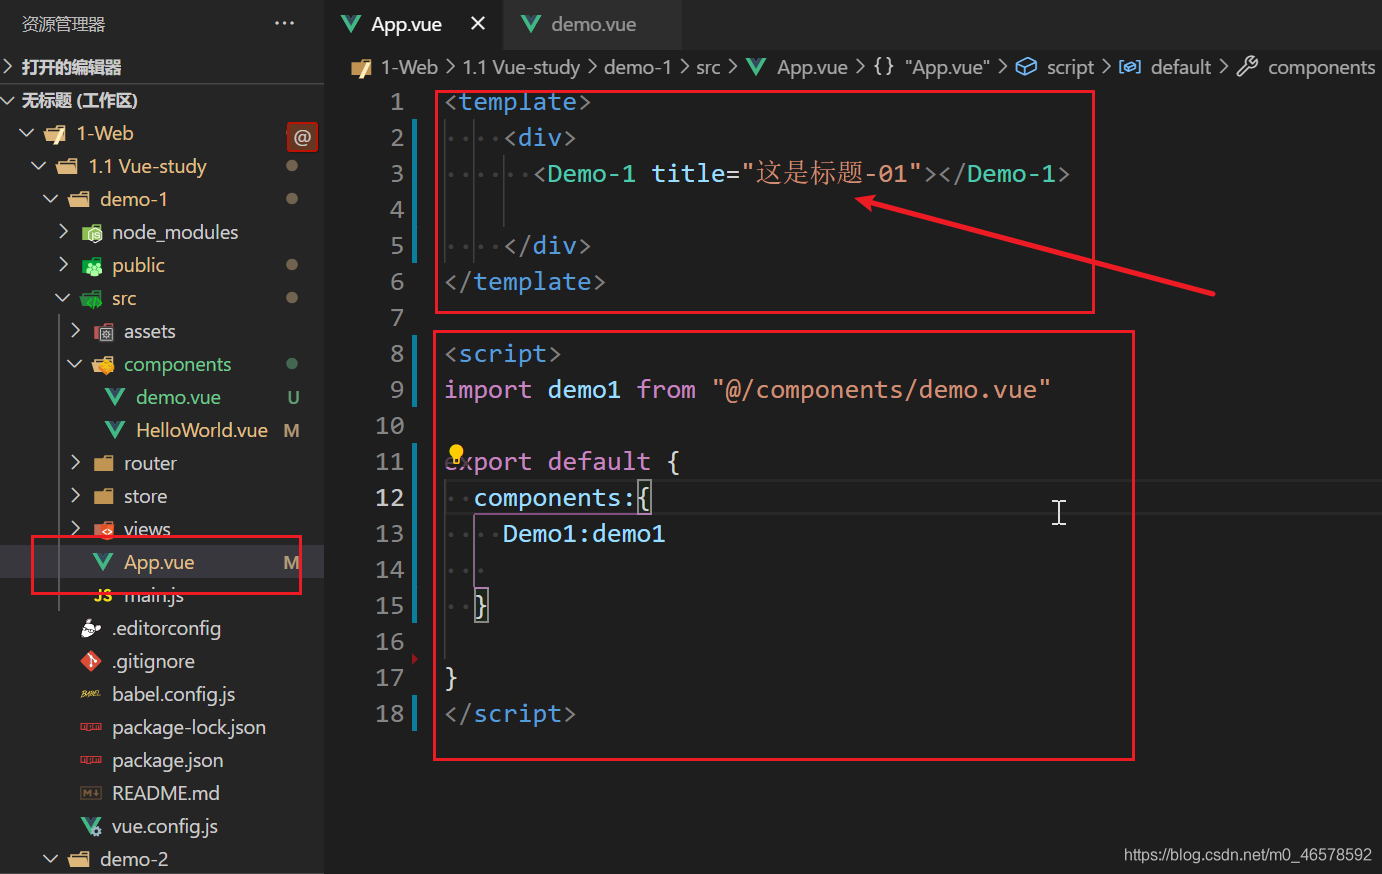
Task: Open HelloWorld.vue in the file tree
Action: pyautogui.click(x=202, y=430)
